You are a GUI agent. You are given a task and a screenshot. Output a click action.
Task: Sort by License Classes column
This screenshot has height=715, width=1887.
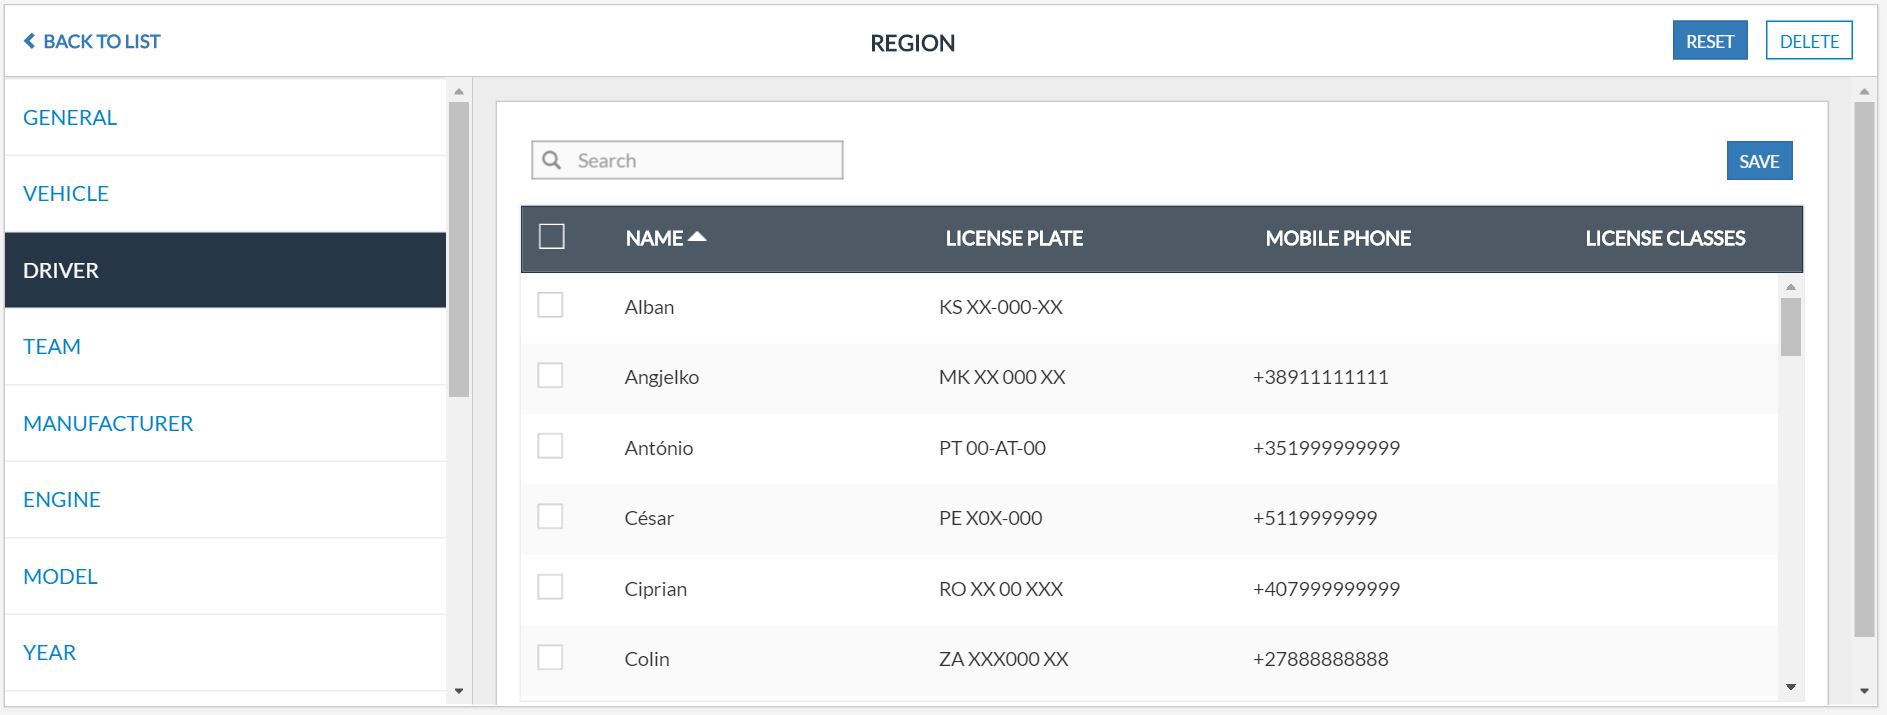pos(1665,238)
